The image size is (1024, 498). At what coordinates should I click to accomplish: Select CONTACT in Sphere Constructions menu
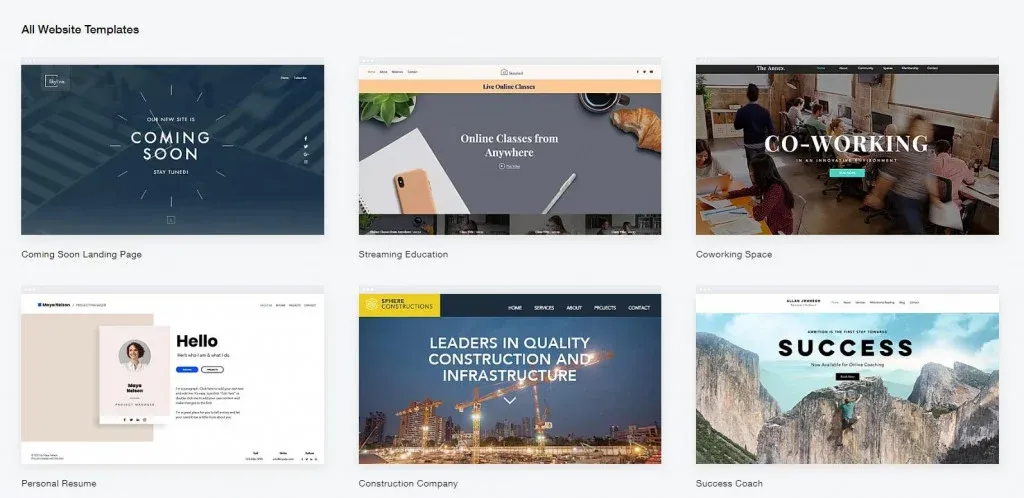(639, 307)
